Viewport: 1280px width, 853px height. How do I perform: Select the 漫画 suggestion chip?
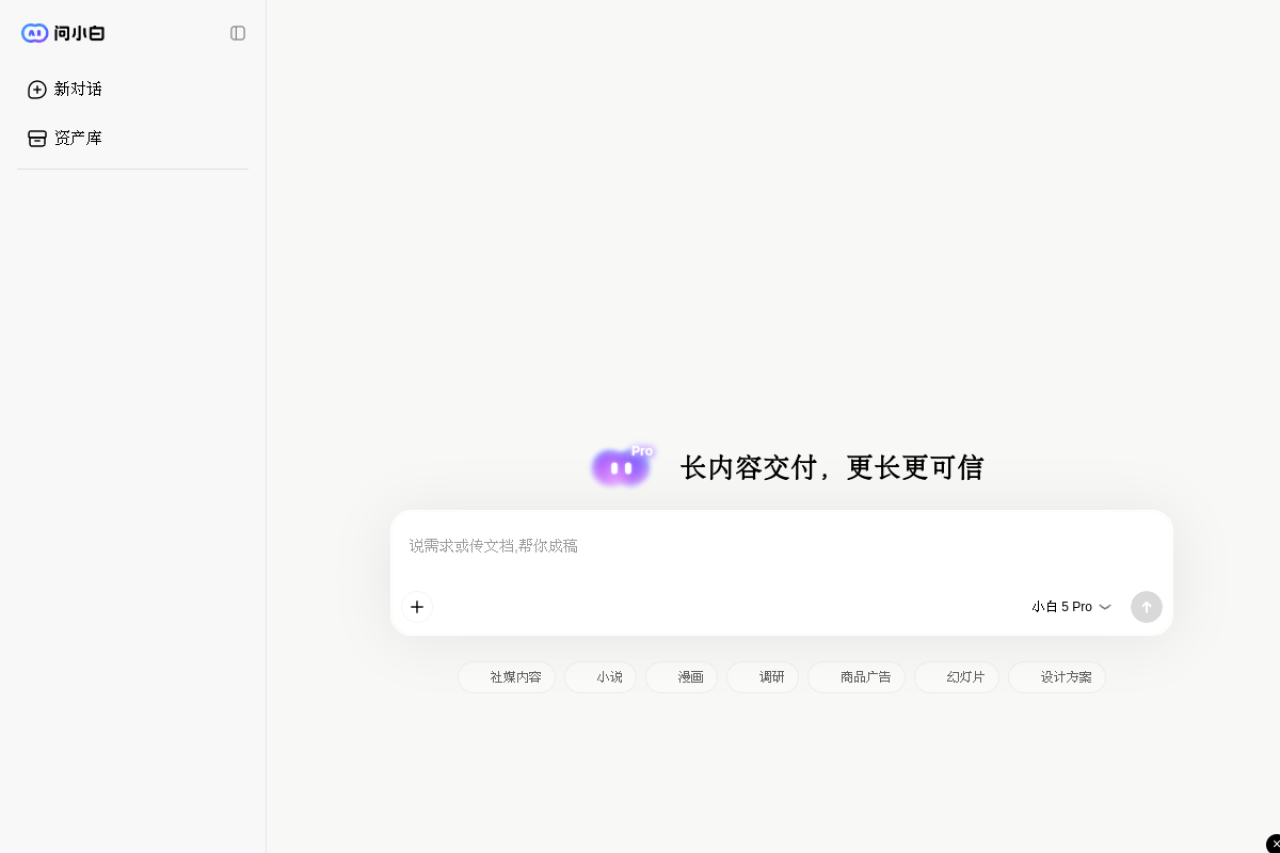coord(681,677)
